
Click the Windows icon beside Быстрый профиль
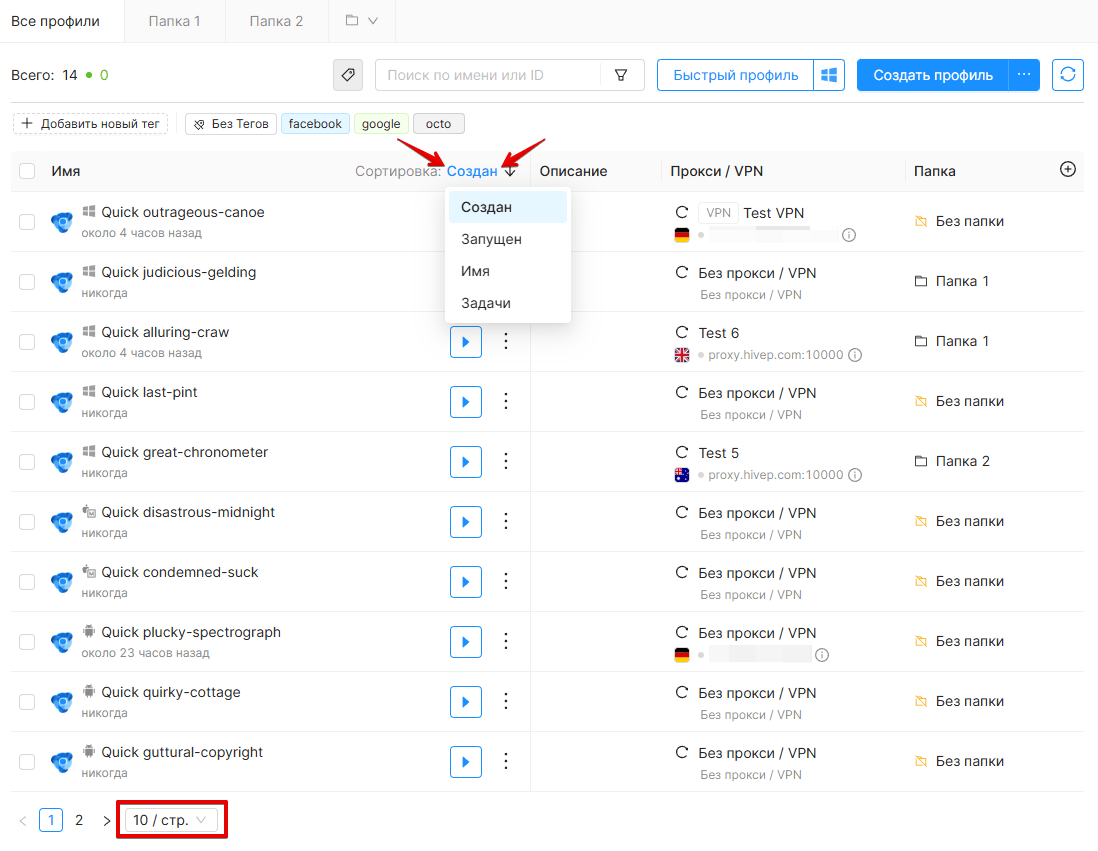829,75
